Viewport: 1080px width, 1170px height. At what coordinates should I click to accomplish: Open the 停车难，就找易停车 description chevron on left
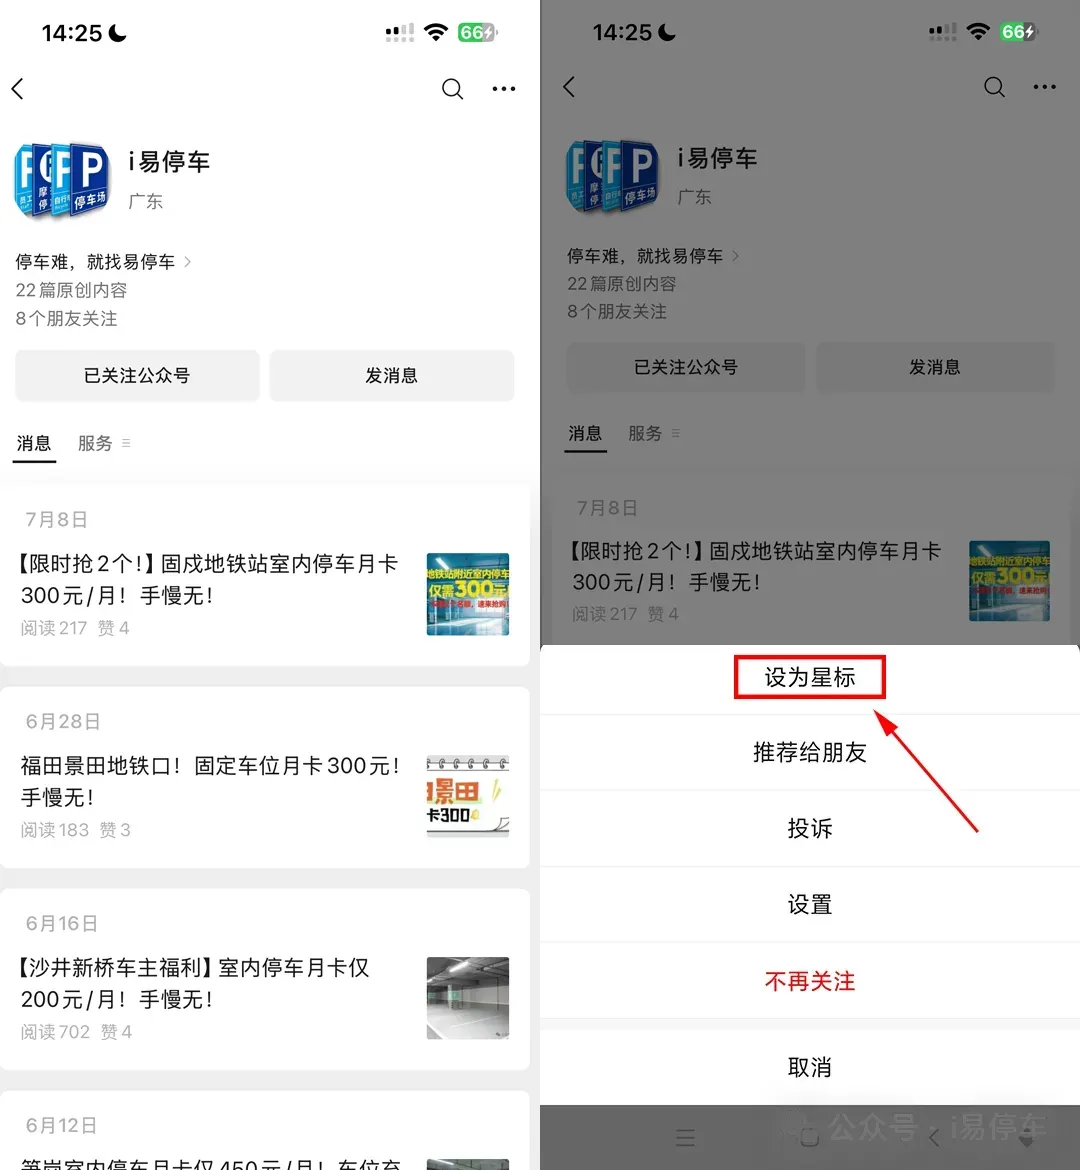tap(187, 262)
